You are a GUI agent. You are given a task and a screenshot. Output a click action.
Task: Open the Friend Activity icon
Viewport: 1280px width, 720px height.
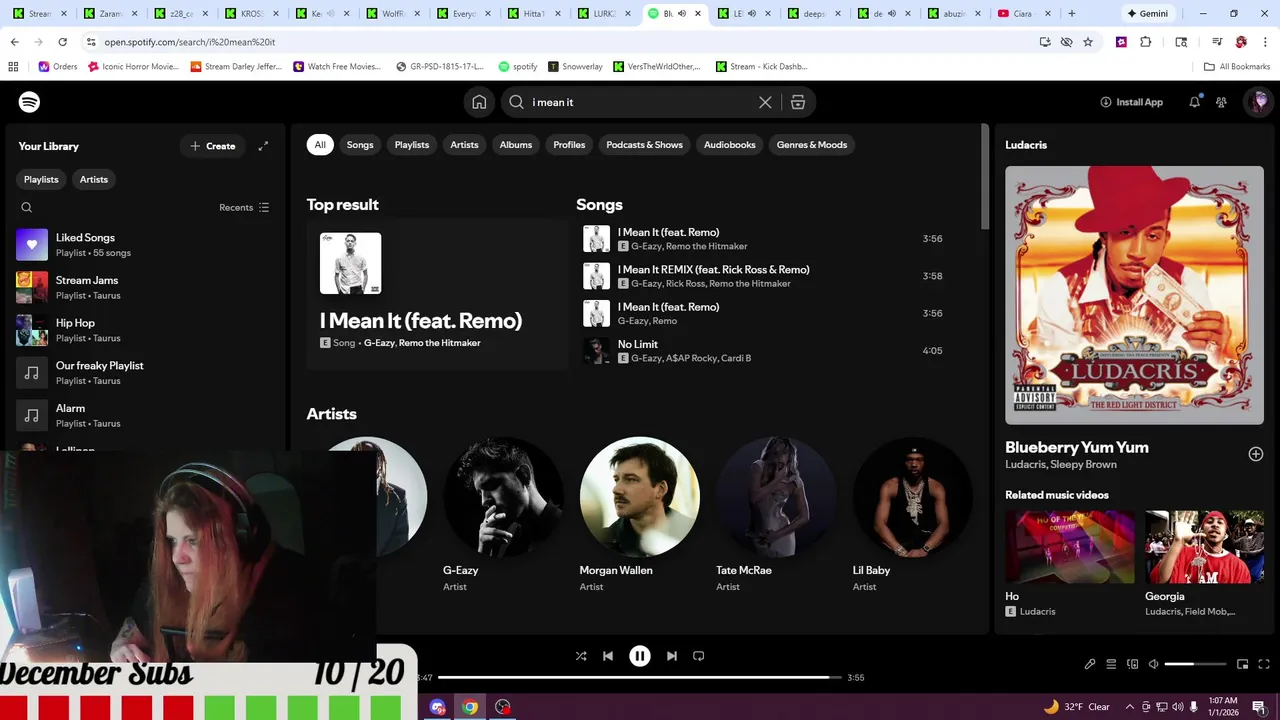click(x=1221, y=102)
